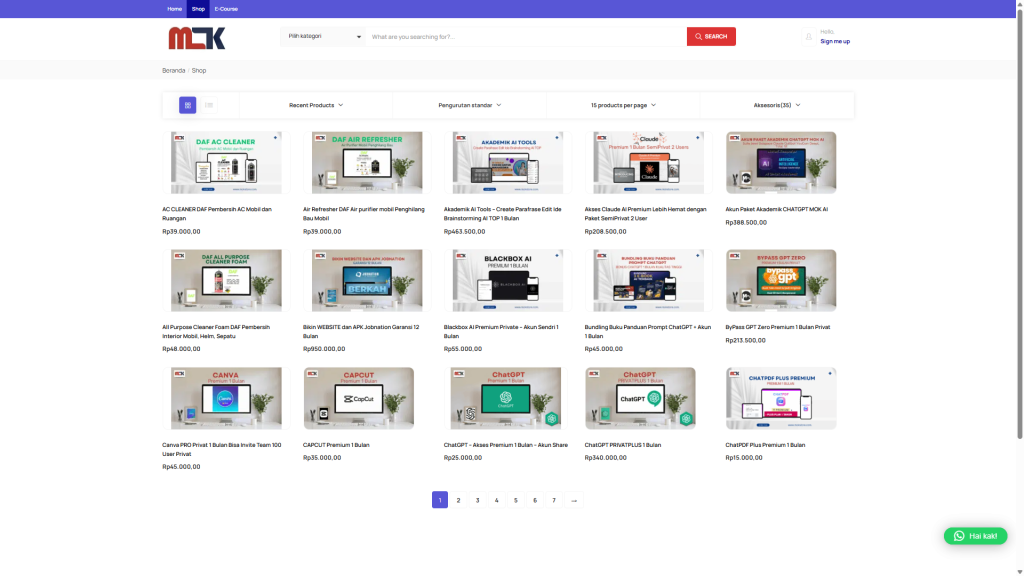Open the Recent Products dropdown

(316, 105)
